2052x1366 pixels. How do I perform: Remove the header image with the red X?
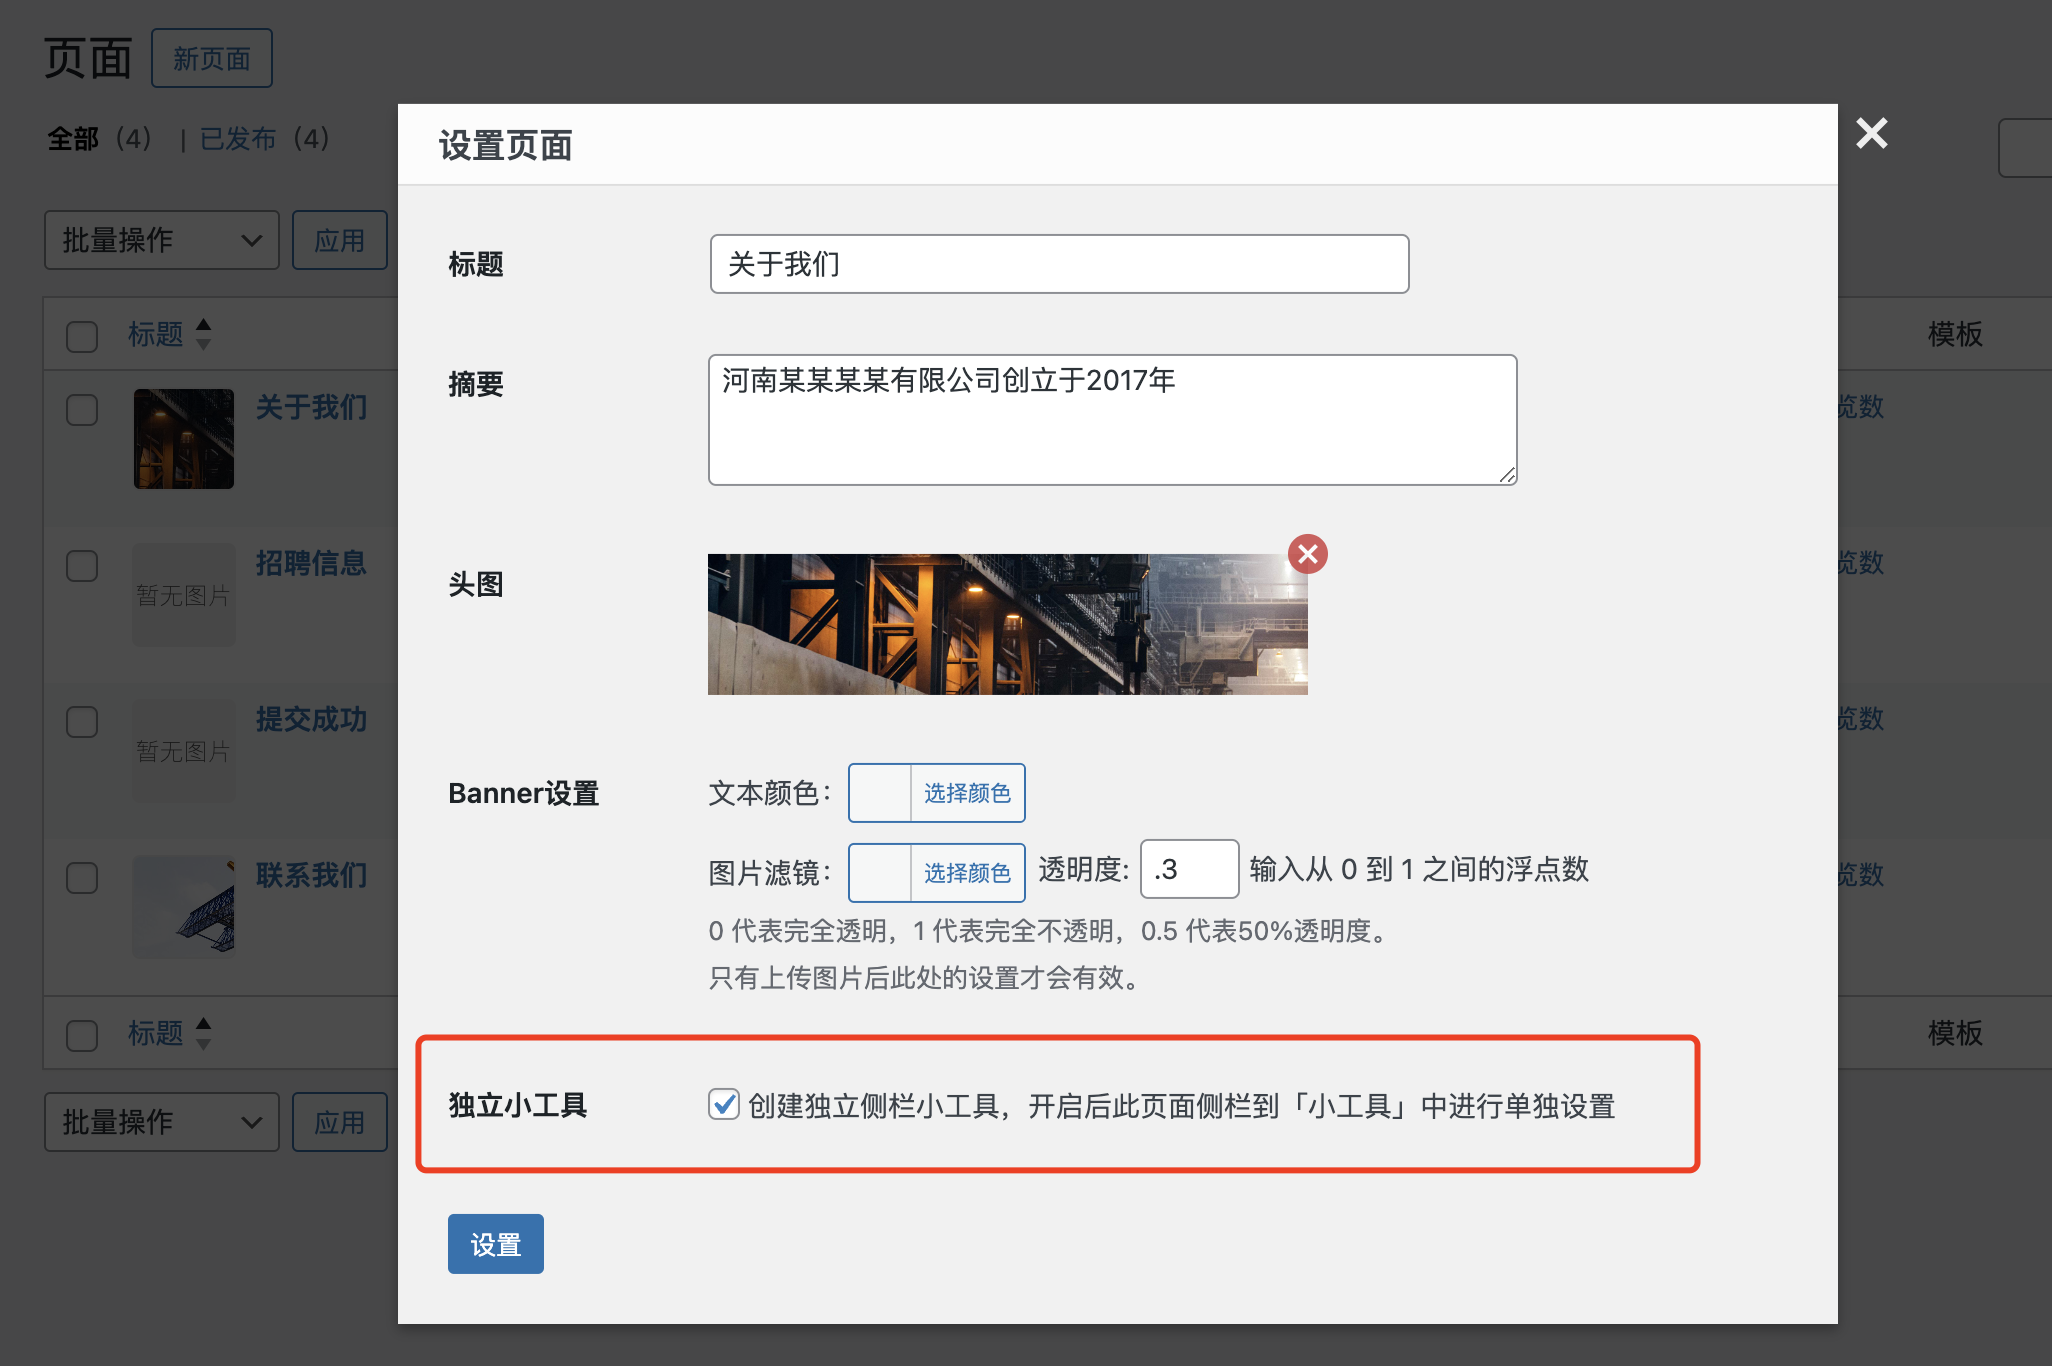click(1307, 554)
